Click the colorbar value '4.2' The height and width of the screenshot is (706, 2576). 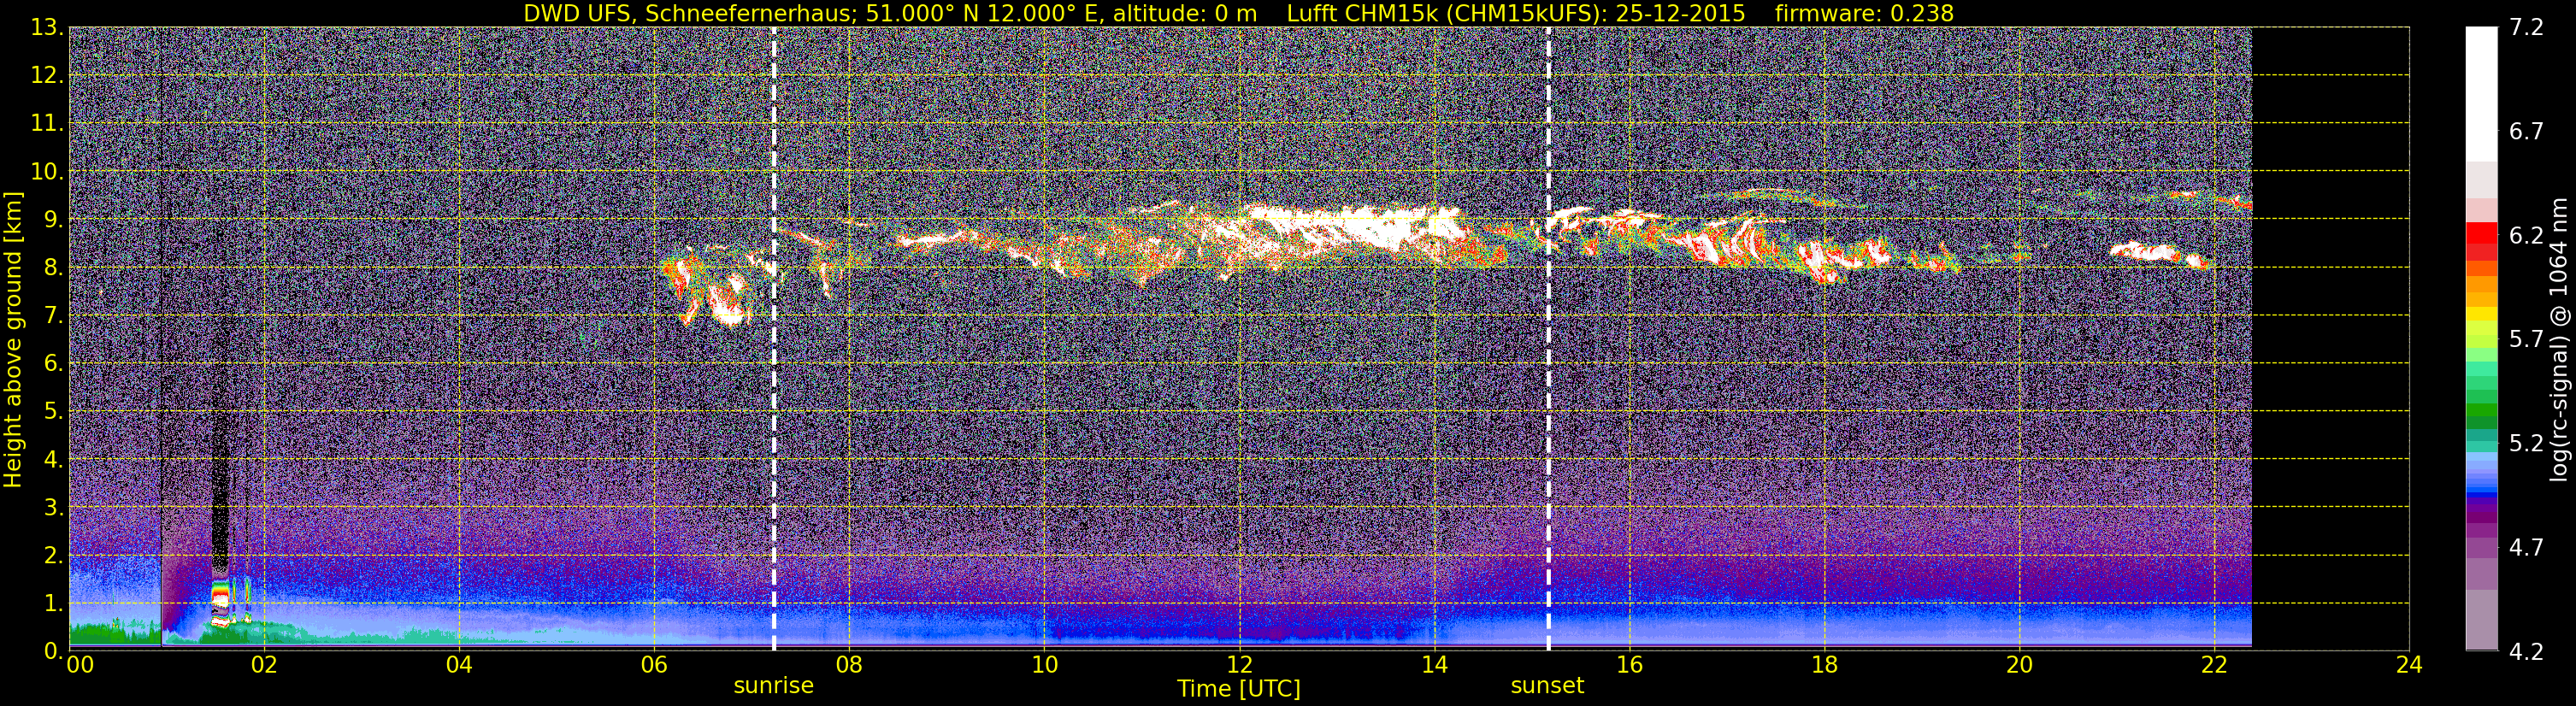(2526, 651)
